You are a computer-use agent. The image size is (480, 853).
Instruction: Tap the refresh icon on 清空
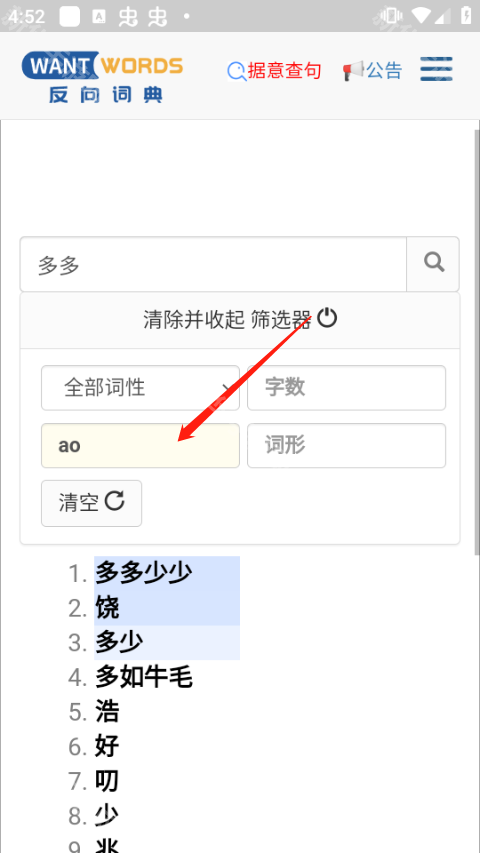click(114, 500)
